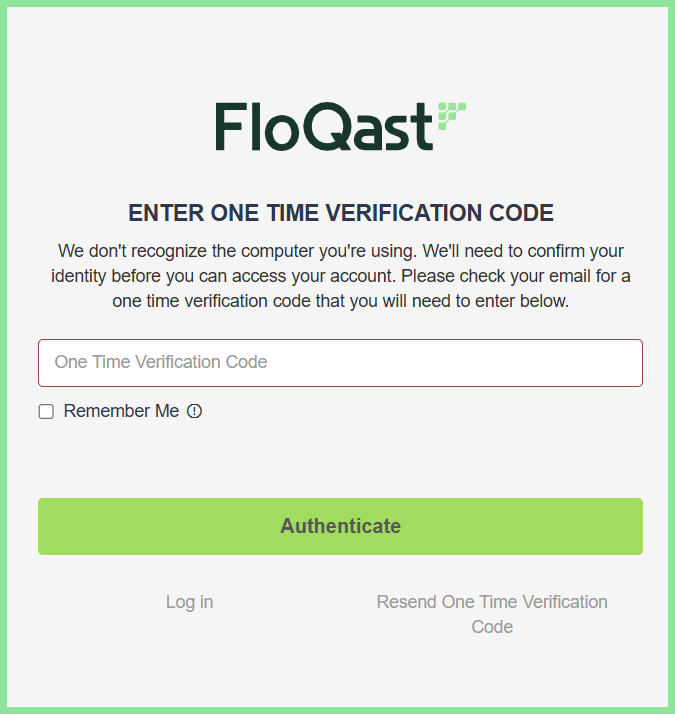The width and height of the screenshot is (675, 714).
Task: Submit the code with Authenticate
Action: [340, 526]
